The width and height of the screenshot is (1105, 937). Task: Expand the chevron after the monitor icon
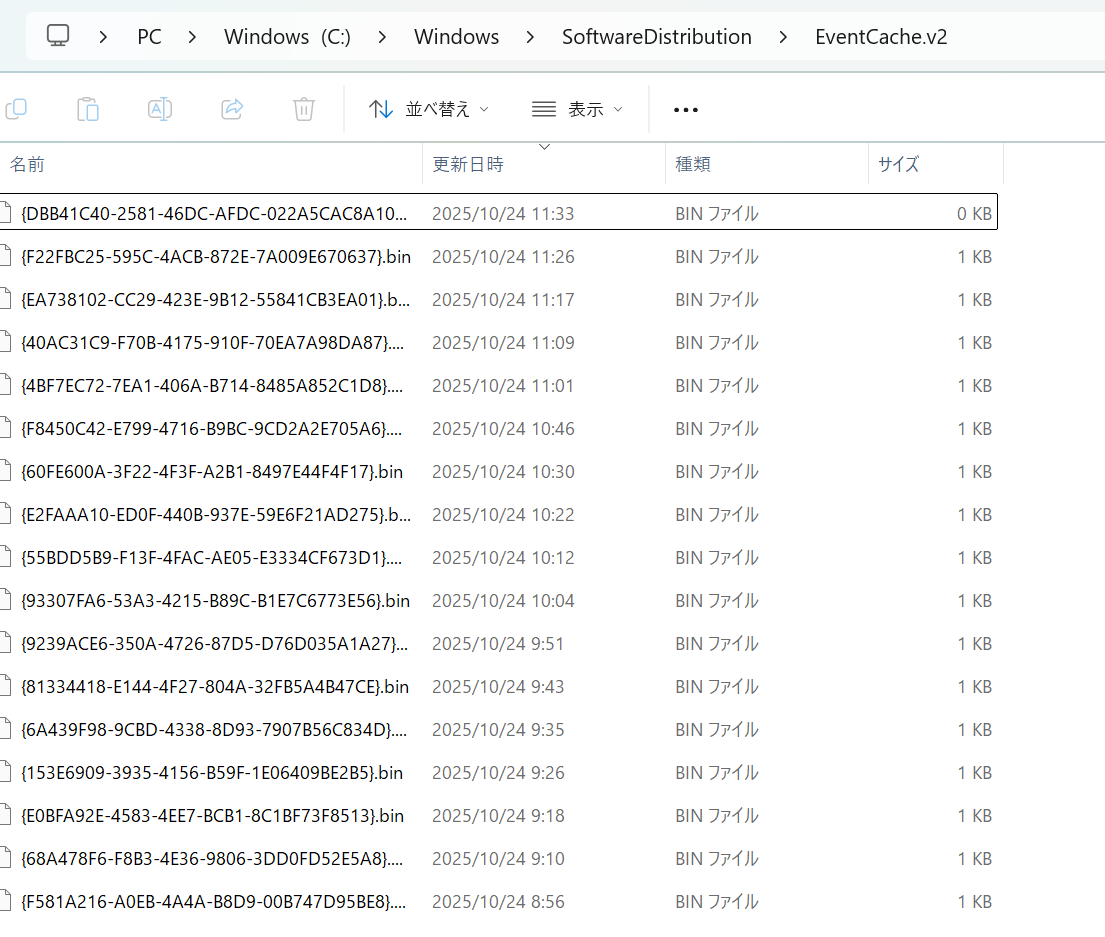pos(104,37)
